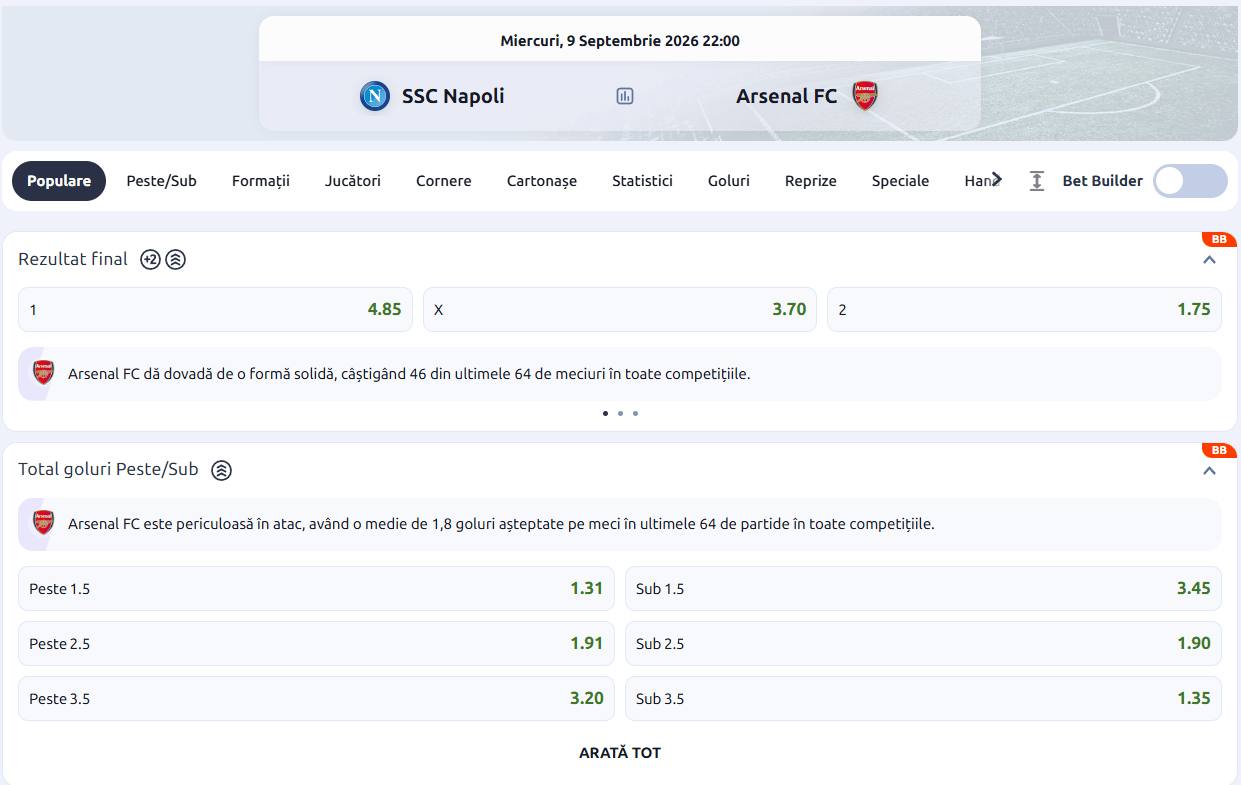Open the Formații tab
This screenshot has width=1241, height=785.
(x=261, y=181)
